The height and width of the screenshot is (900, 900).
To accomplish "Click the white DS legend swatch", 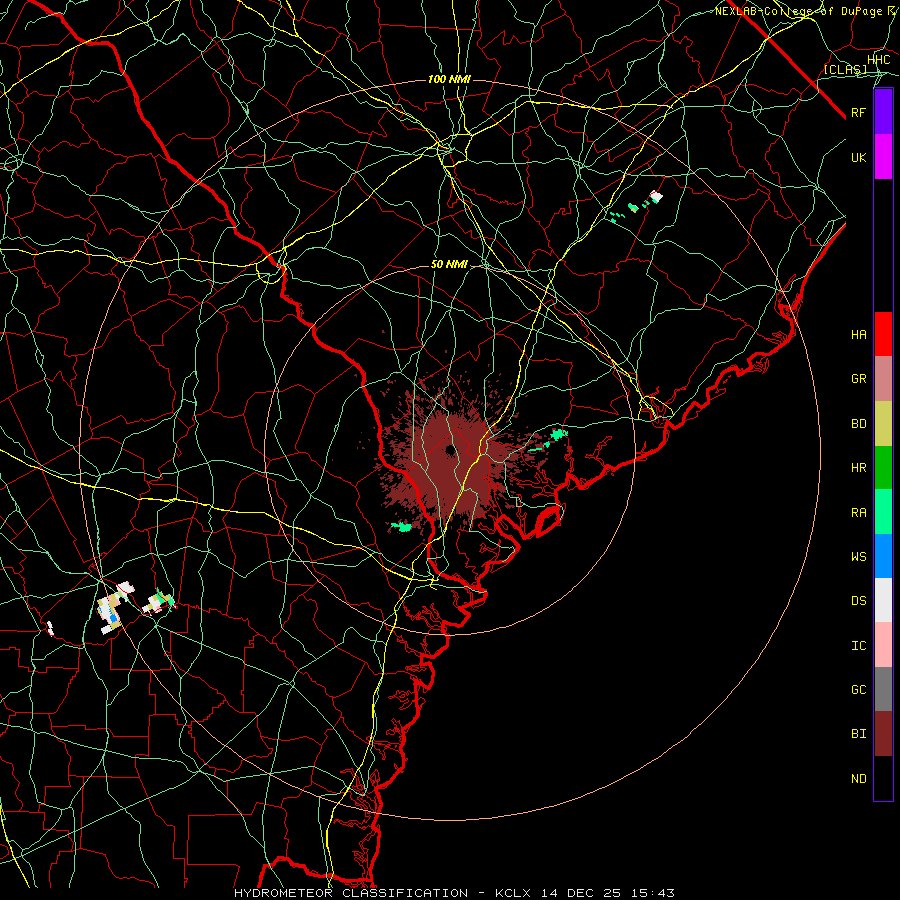I will click(883, 600).
